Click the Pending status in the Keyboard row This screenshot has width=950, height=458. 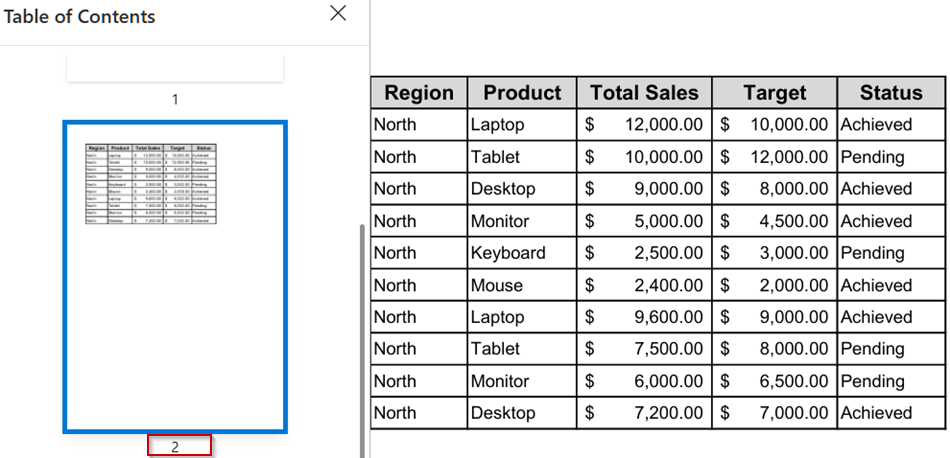(x=891, y=253)
